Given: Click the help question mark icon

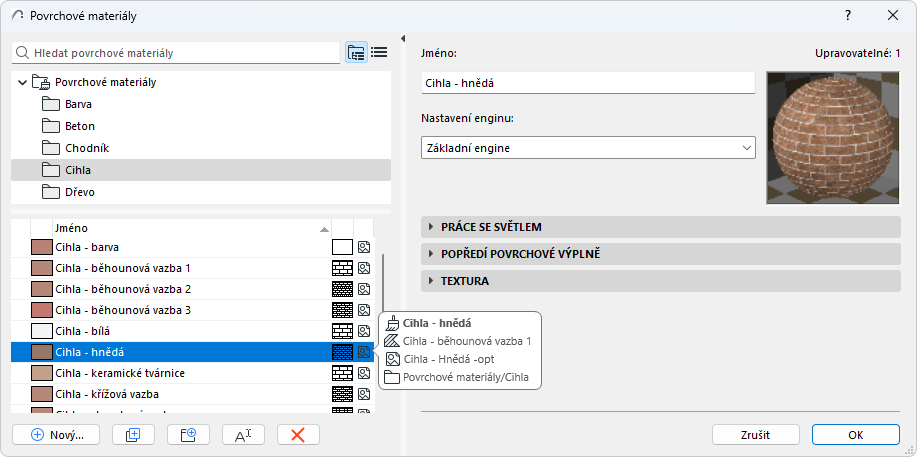Looking at the screenshot, I should [848, 16].
